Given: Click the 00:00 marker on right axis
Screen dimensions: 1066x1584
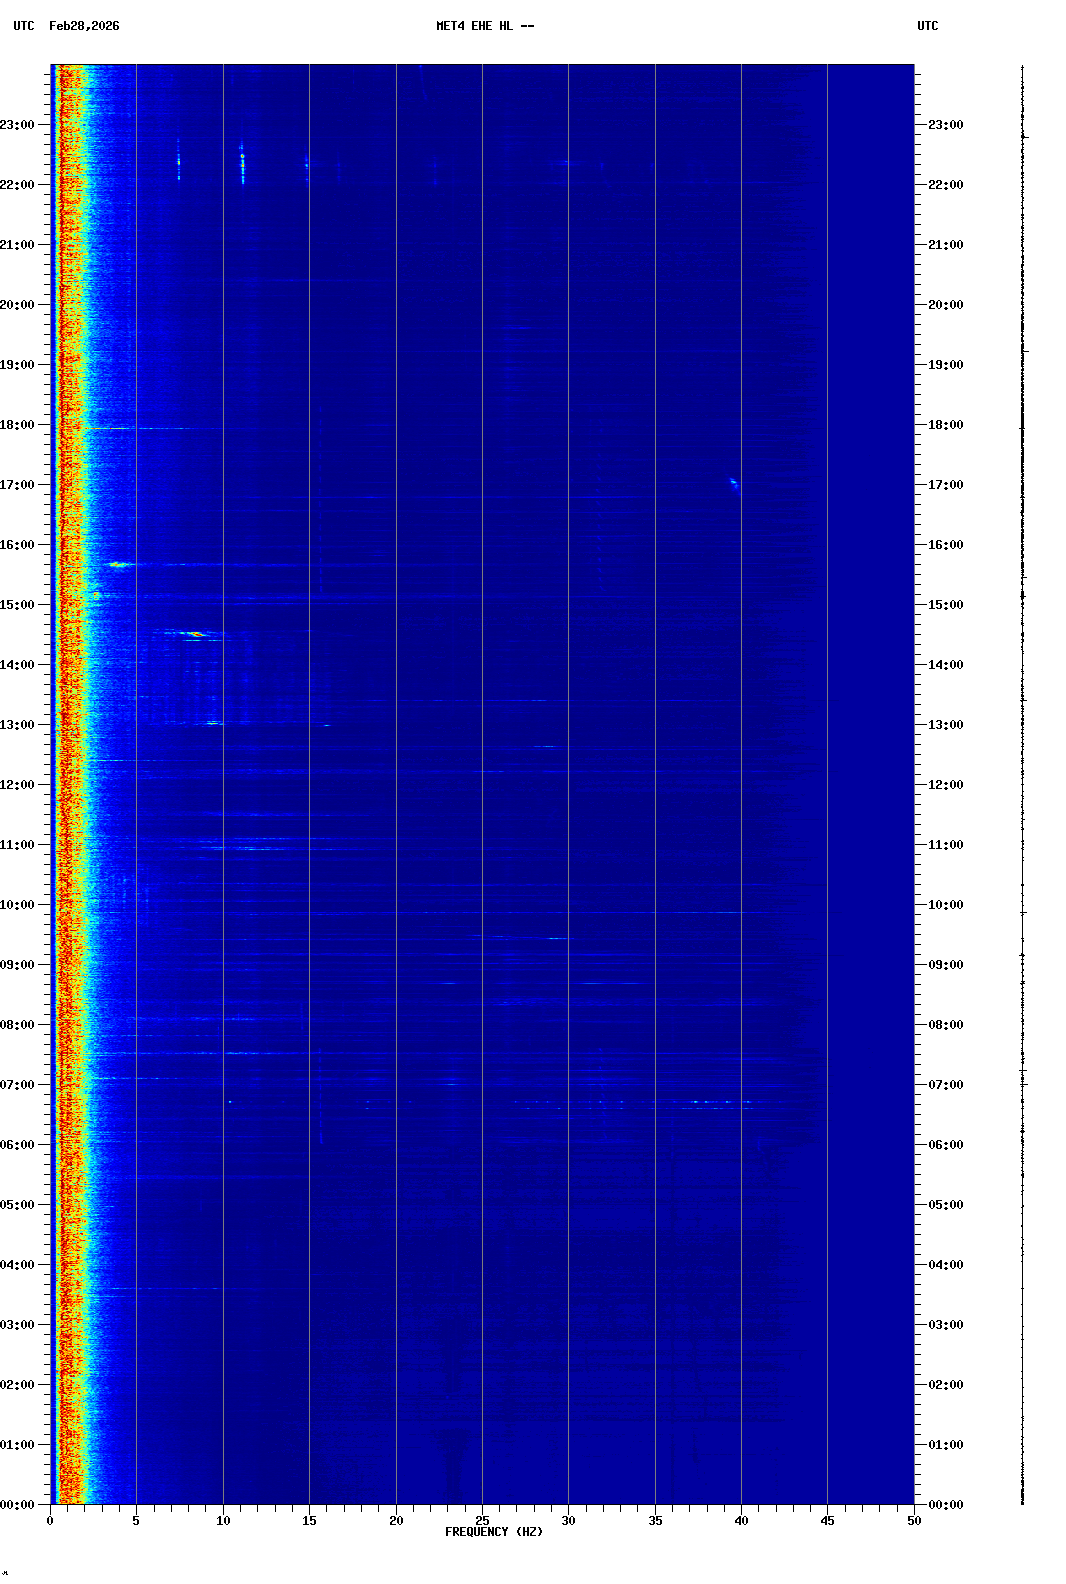Looking at the screenshot, I should click(x=945, y=1505).
